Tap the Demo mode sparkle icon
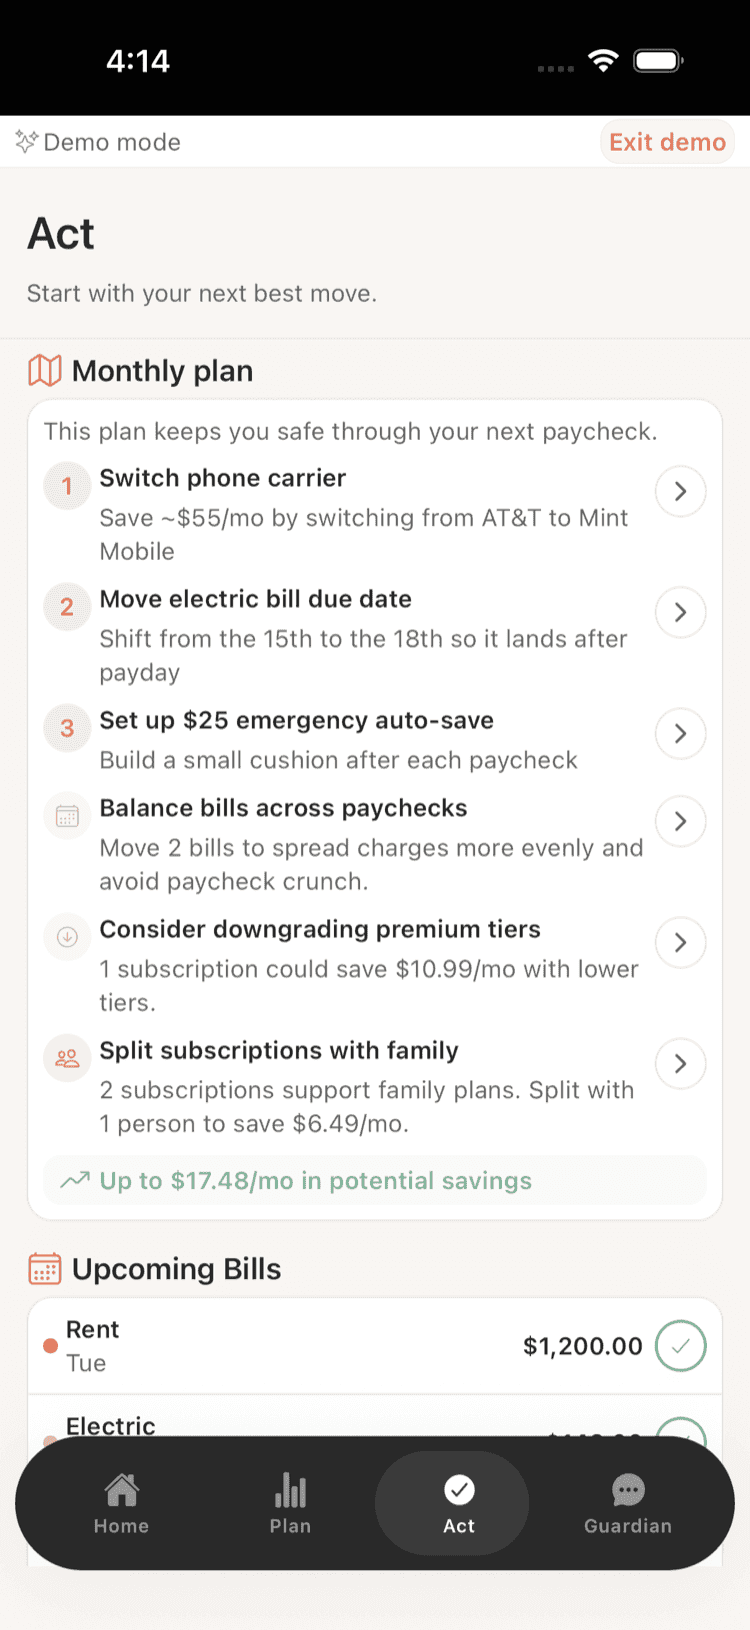 click(27, 142)
